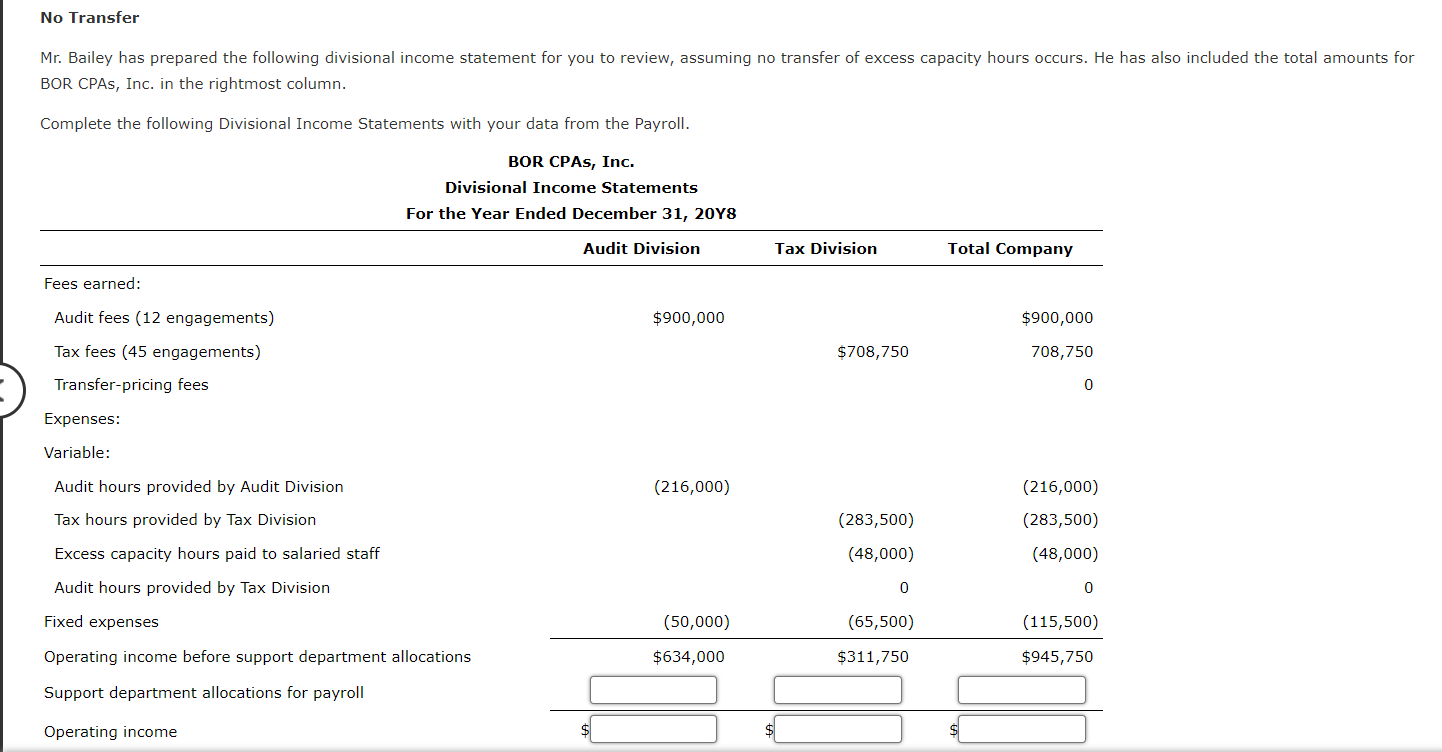Click the Total Company column header

tap(1010, 248)
